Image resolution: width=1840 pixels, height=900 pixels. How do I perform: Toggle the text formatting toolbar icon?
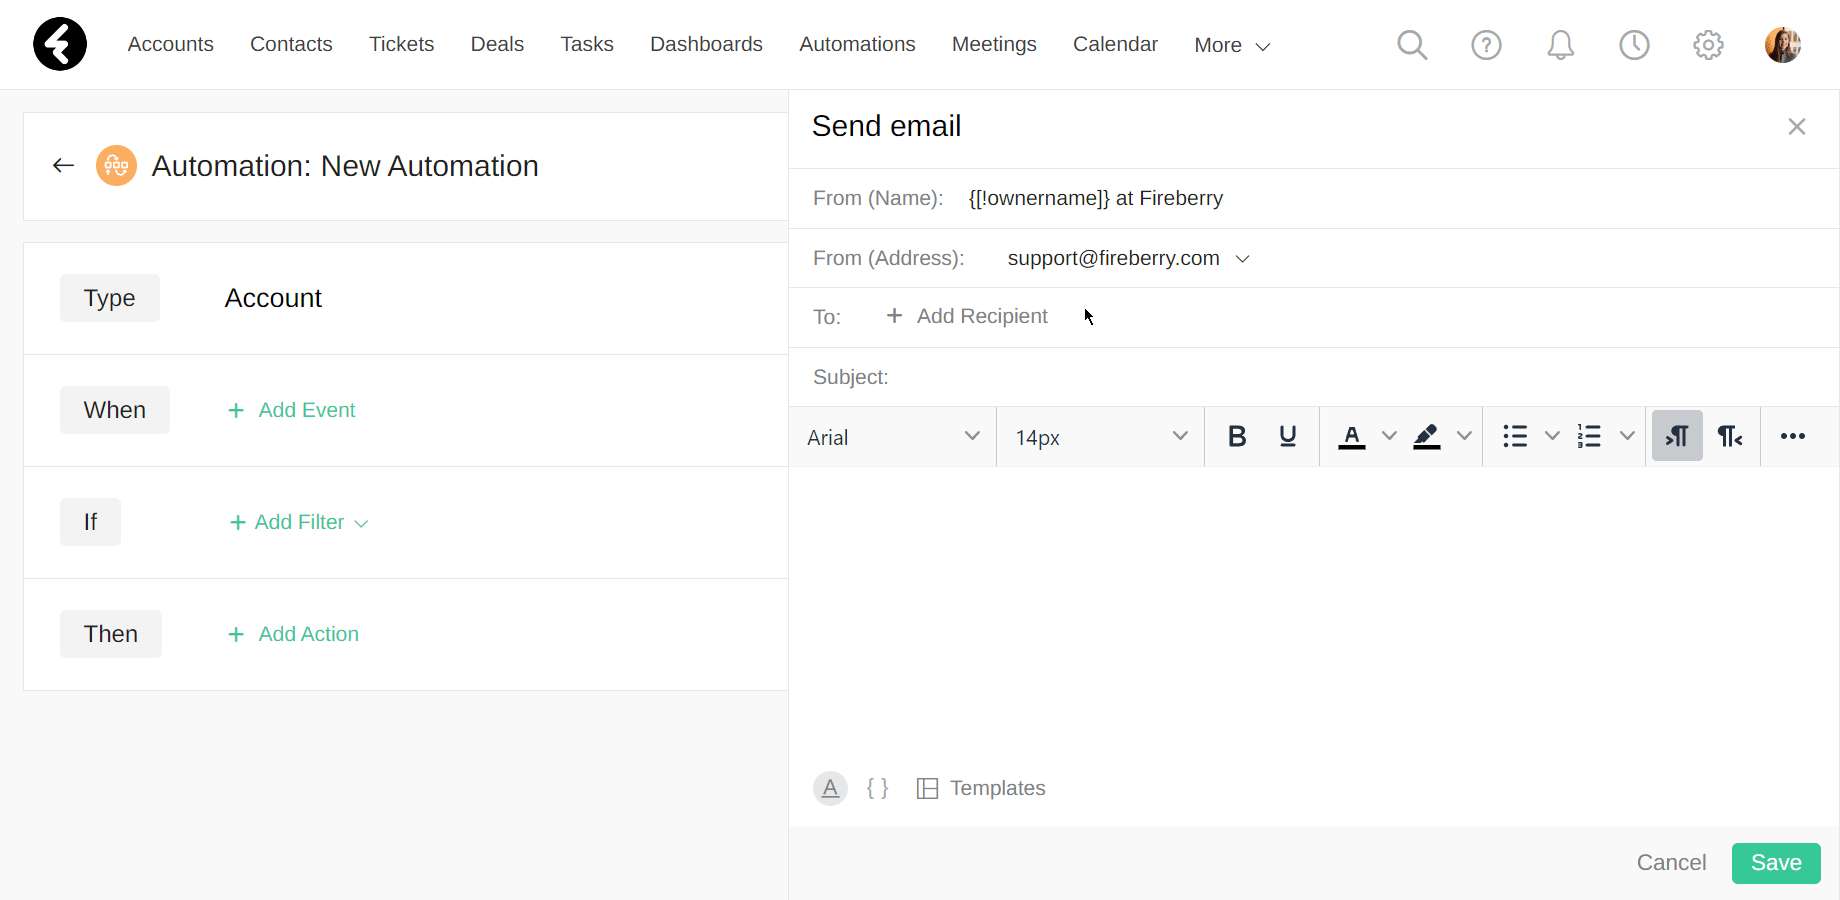click(830, 788)
